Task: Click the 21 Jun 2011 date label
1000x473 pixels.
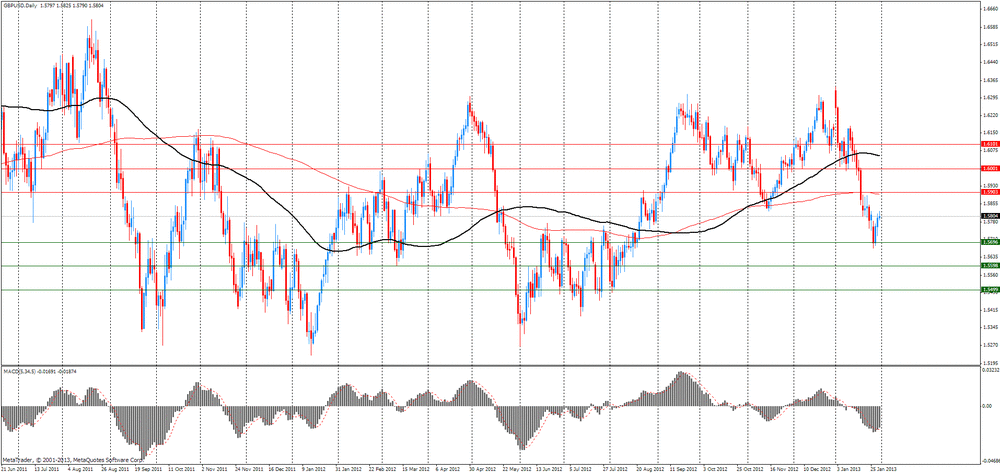Action: point(15,468)
